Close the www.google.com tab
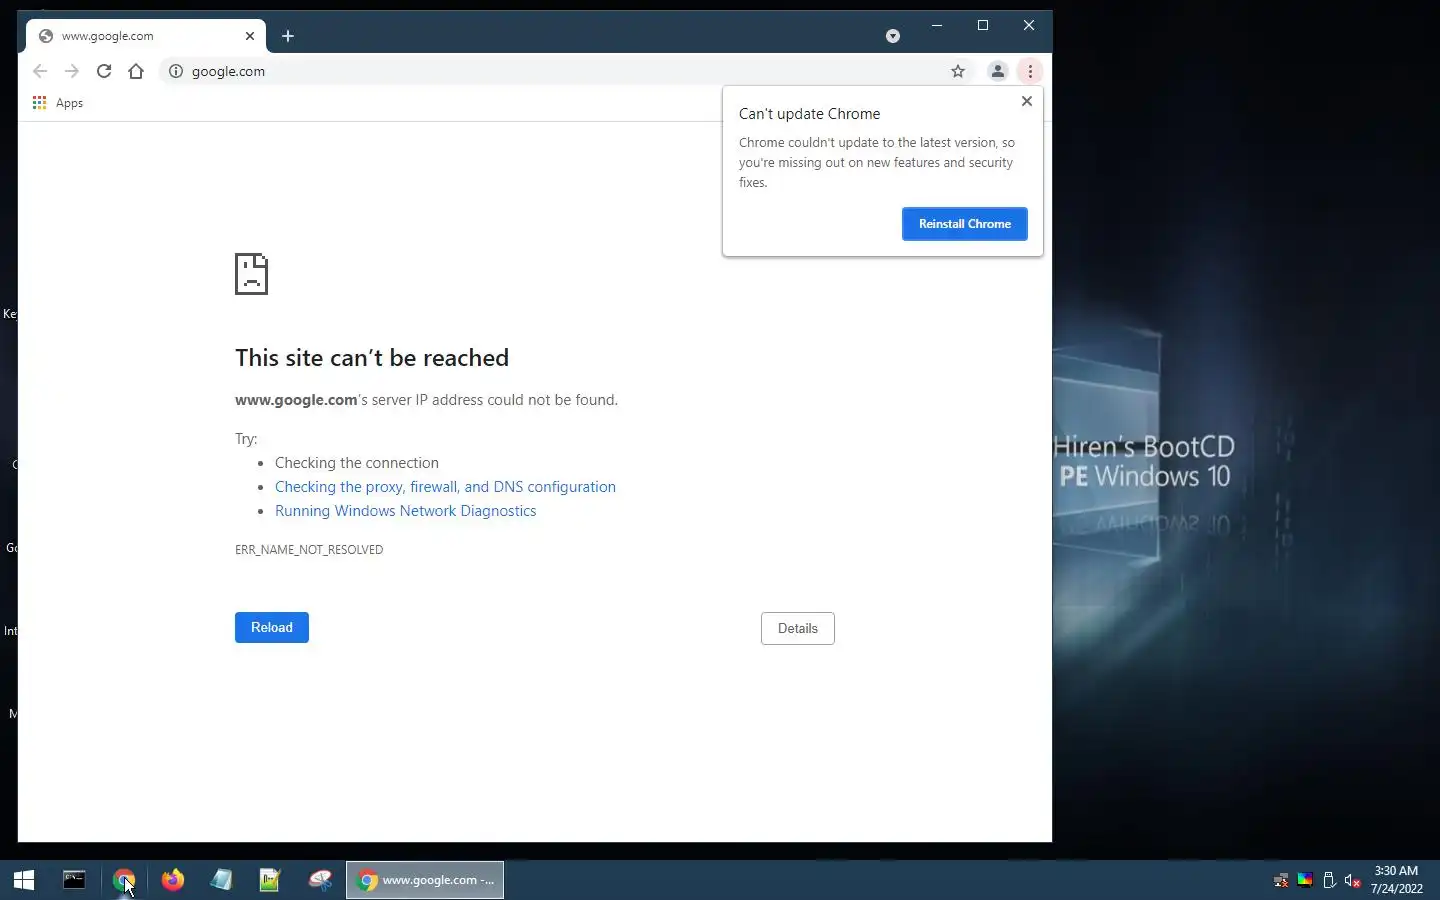The height and width of the screenshot is (900, 1440). [x=250, y=36]
